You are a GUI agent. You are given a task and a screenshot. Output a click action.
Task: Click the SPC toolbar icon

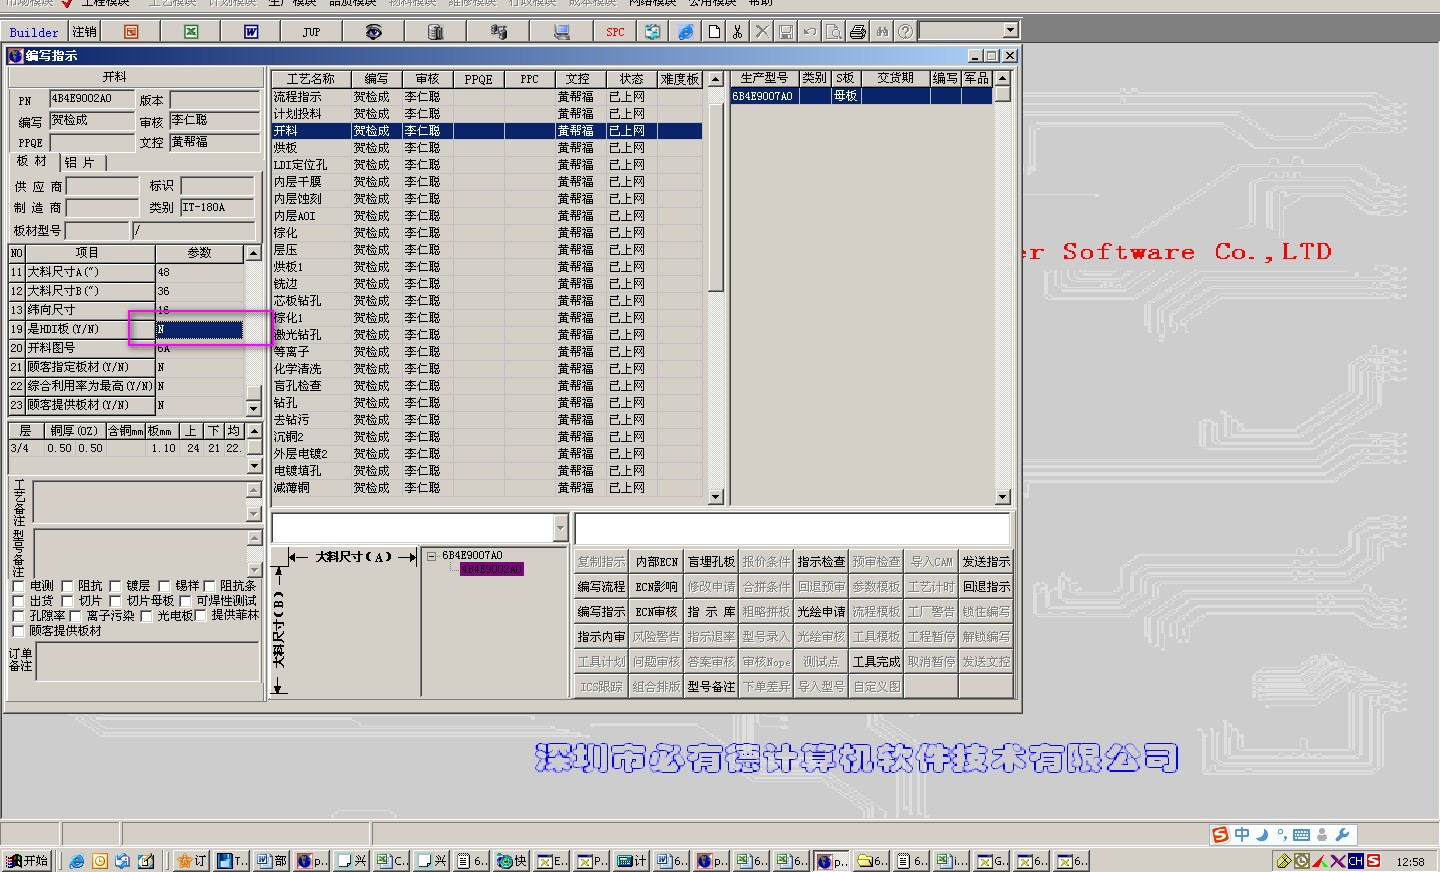point(615,32)
